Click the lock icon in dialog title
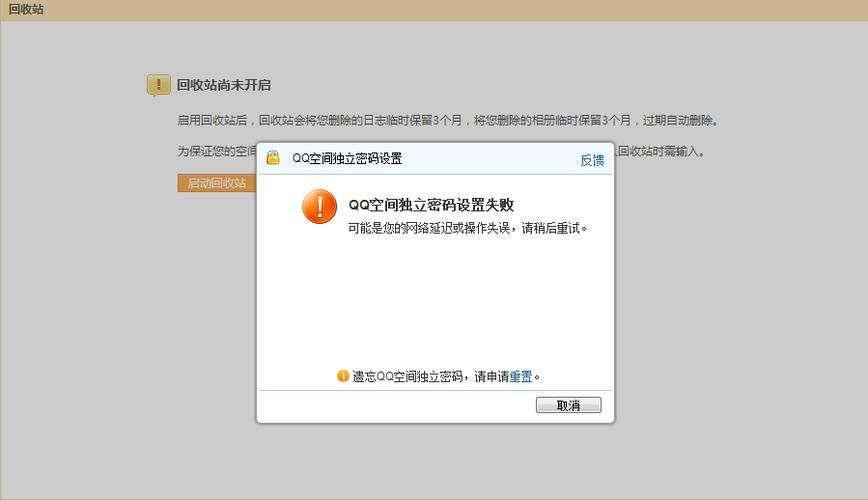This screenshot has width=868, height=500. [x=273, y=158]
